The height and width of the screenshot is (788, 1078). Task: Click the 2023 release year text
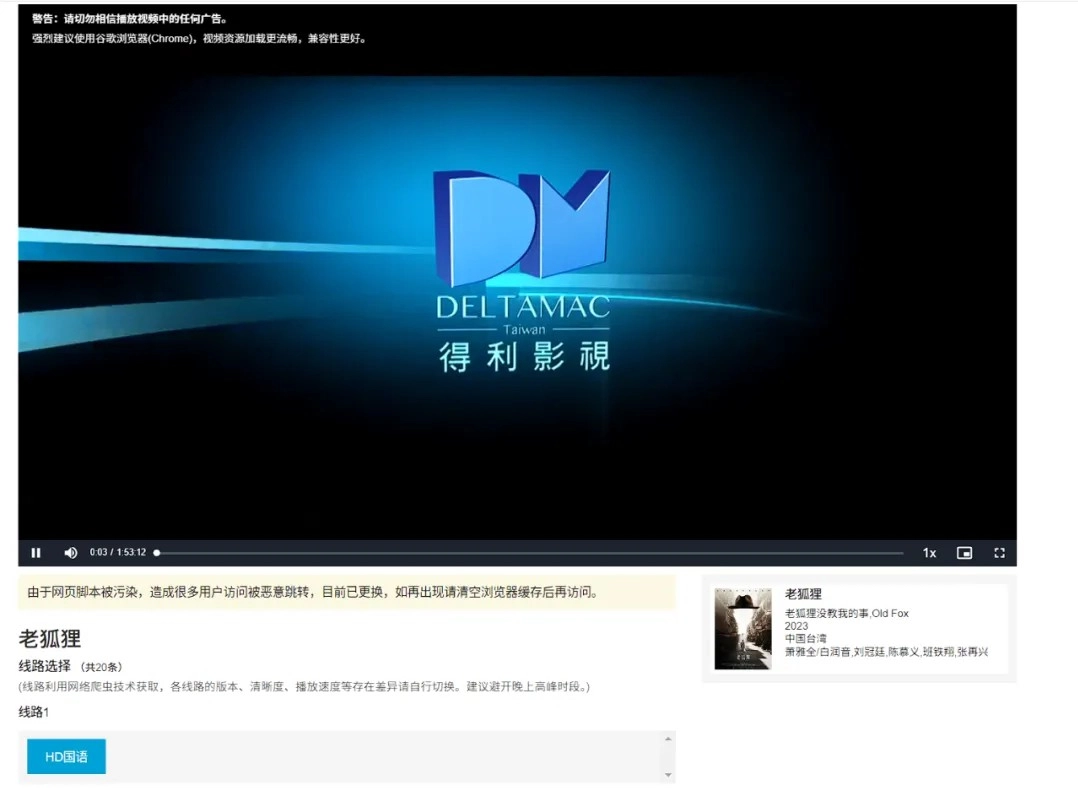796,626
